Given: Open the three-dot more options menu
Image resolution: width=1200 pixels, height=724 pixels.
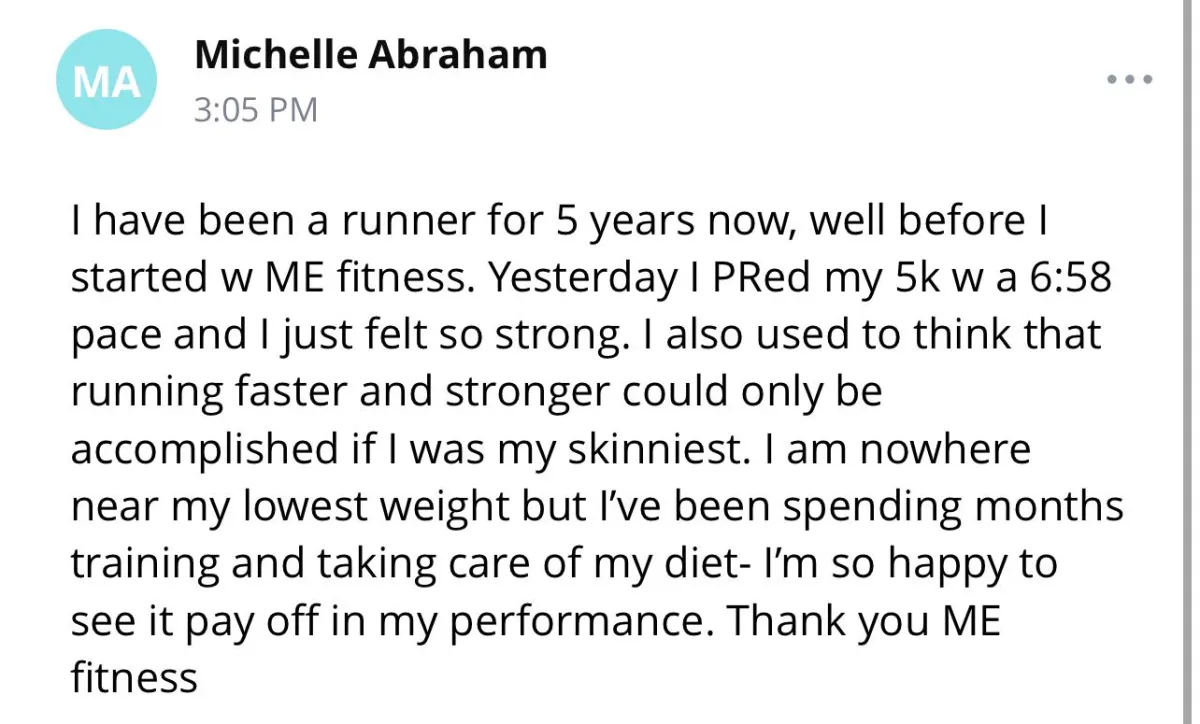Looking at the screenshot, I should coord(1130,79).
